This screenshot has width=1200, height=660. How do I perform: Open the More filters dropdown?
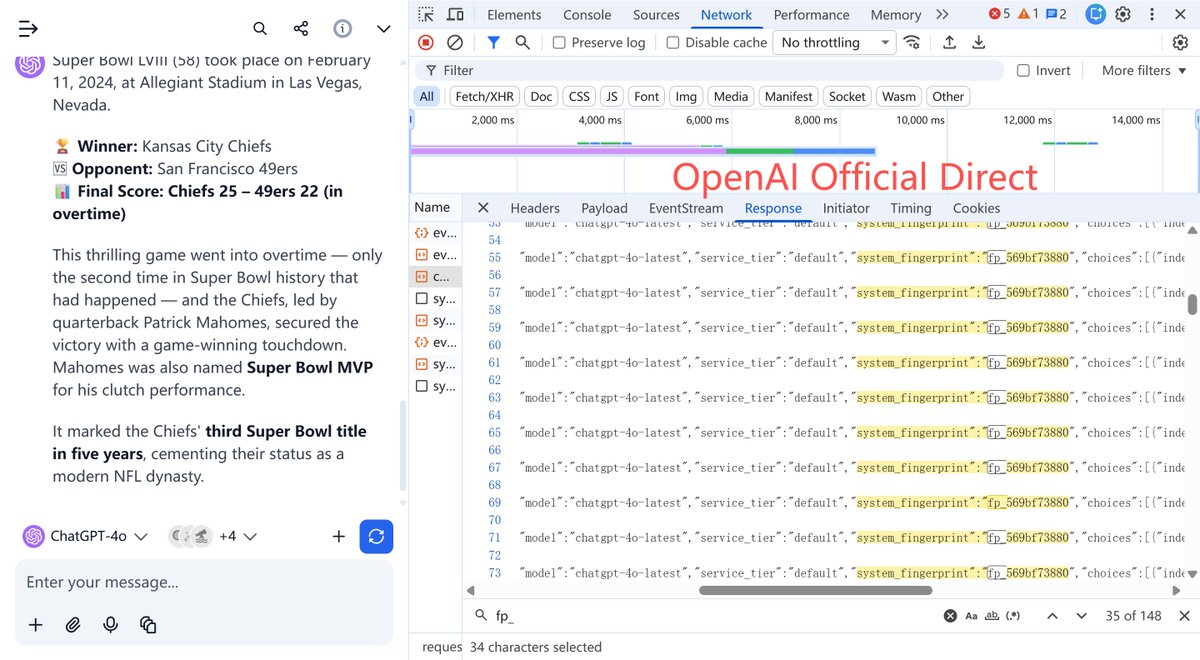[x=1142, y=70]
